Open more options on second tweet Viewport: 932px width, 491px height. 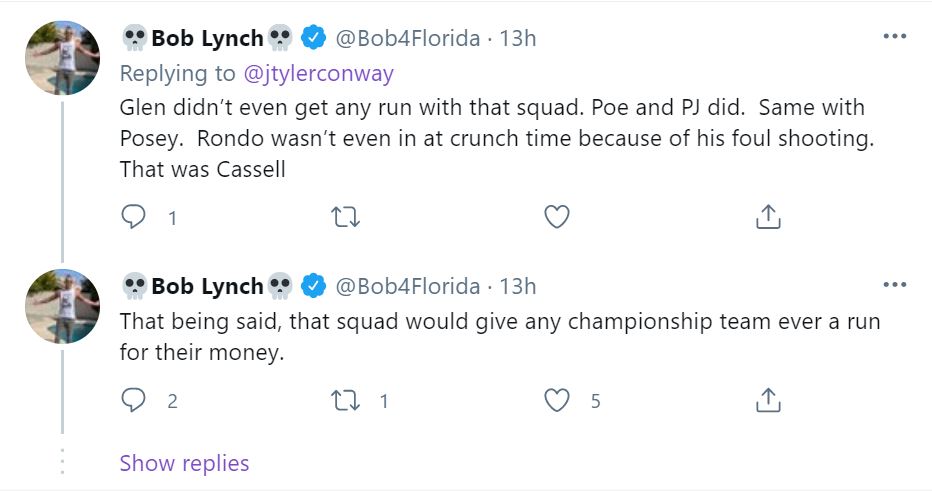coord(894,286)
